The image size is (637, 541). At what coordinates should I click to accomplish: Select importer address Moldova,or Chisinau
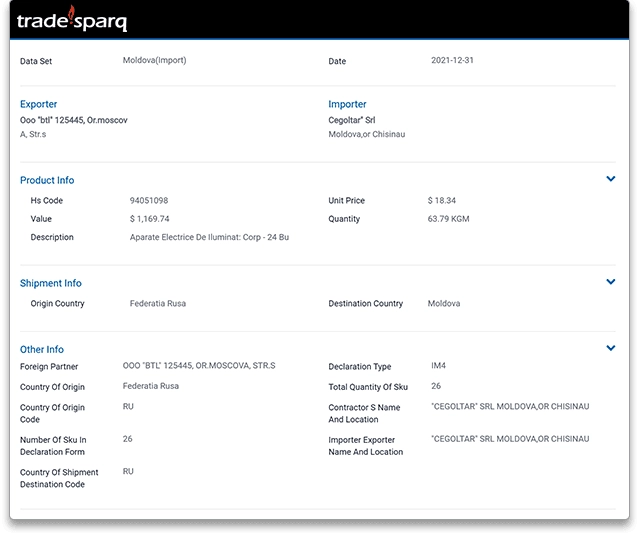[x=367, y=134]
